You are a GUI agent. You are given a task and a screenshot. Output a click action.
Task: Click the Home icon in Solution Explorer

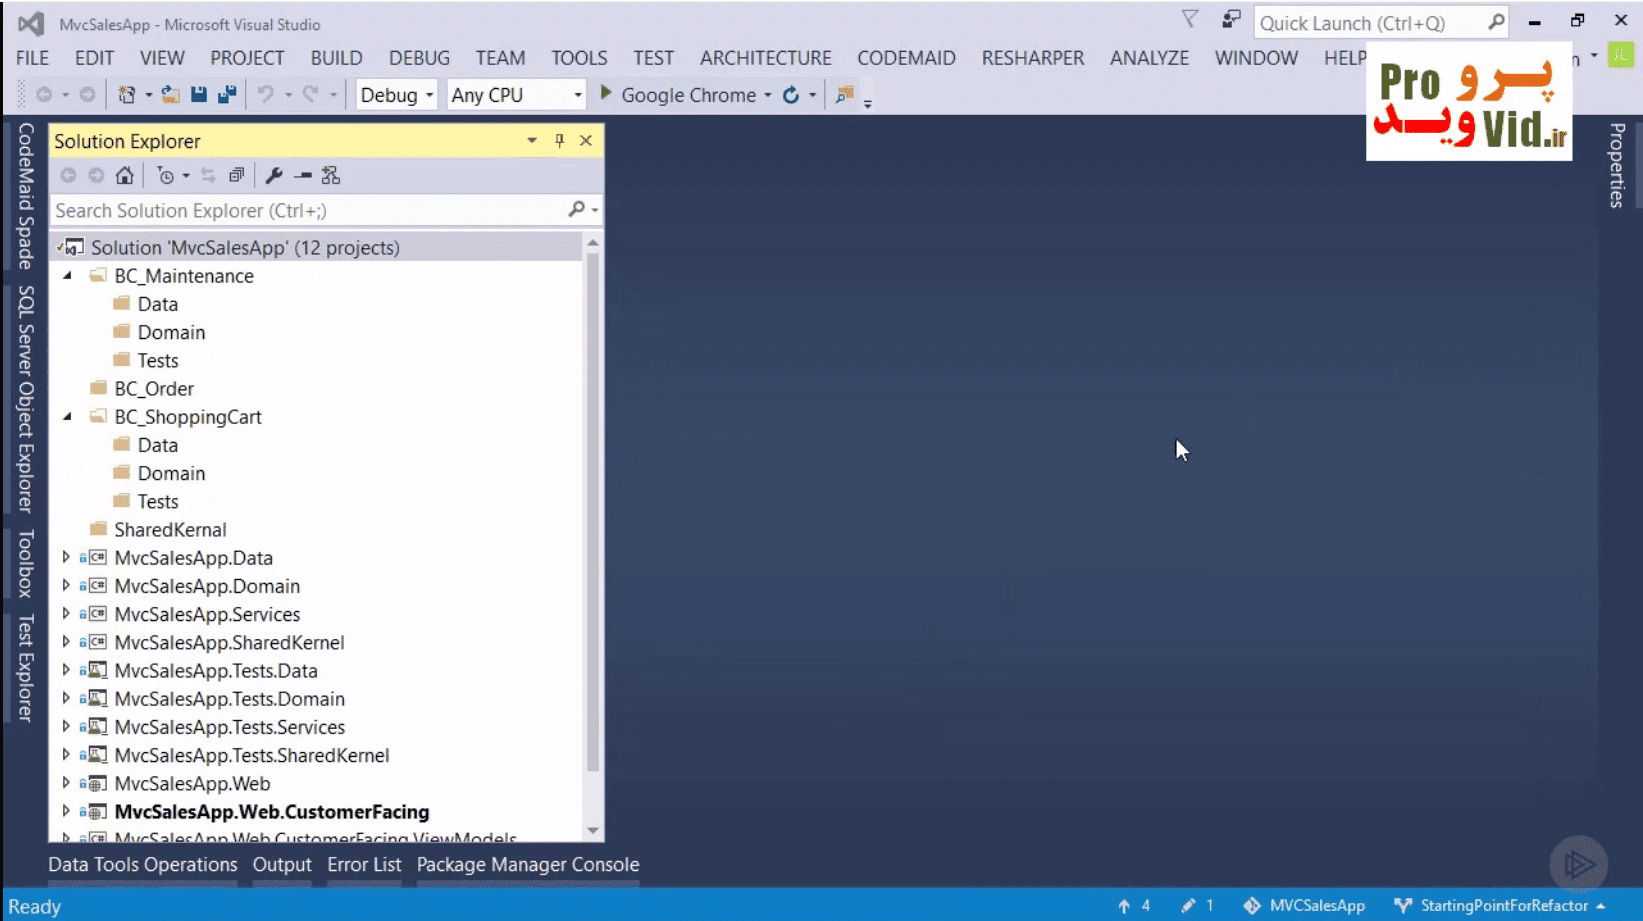tap(124, 176)
